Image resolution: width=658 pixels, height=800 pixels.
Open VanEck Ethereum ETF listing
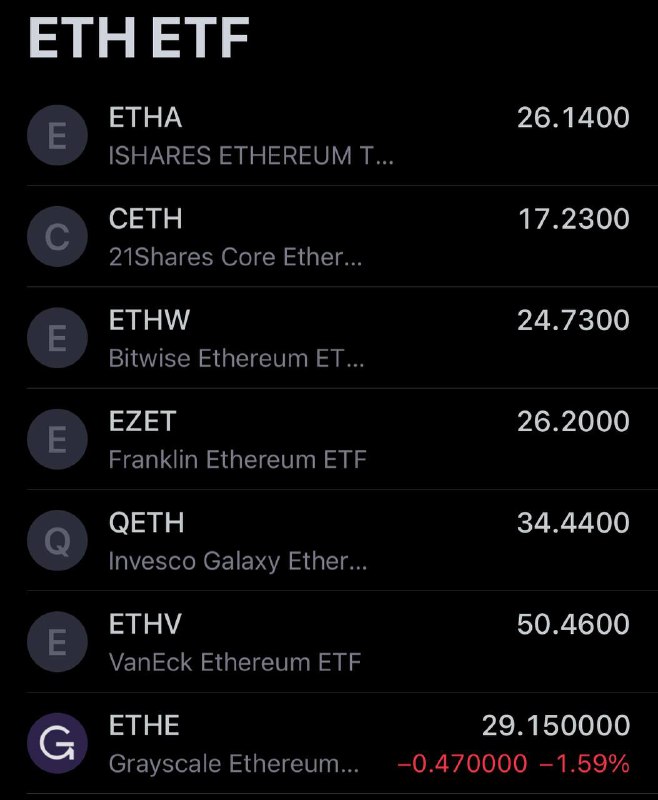tap(235, 662)
